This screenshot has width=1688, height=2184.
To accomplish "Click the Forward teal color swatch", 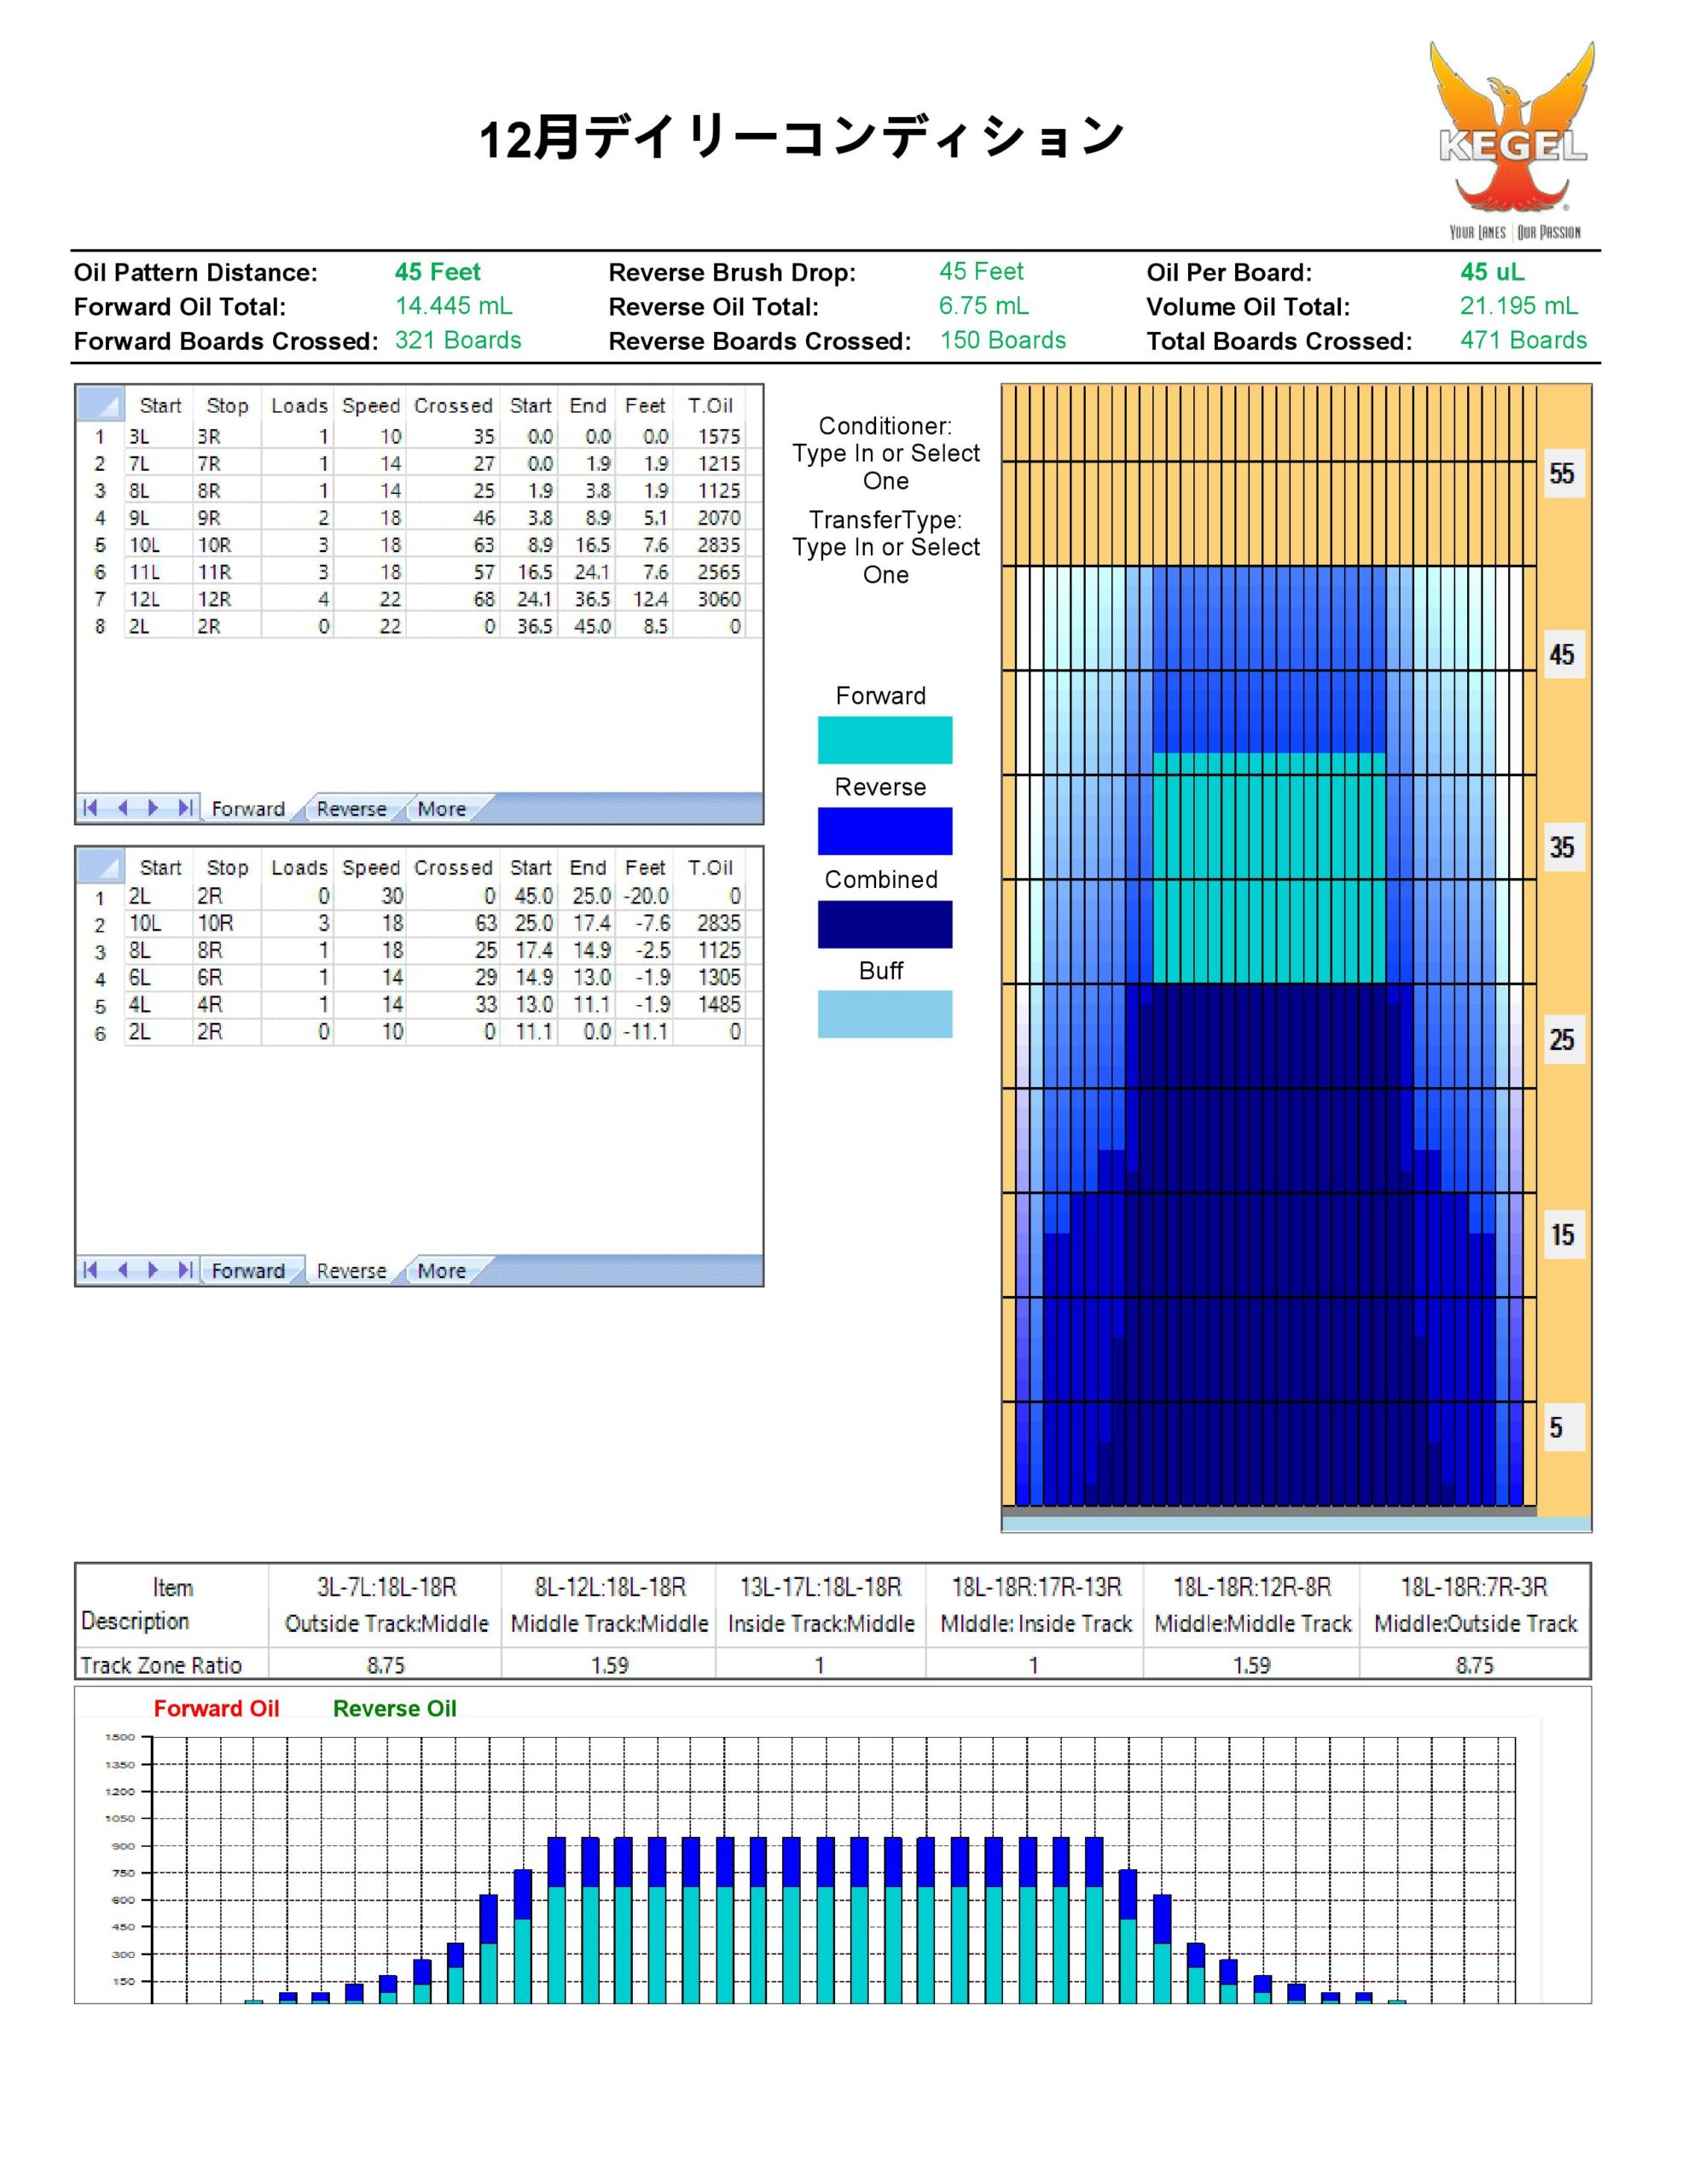I will point(885,740).
